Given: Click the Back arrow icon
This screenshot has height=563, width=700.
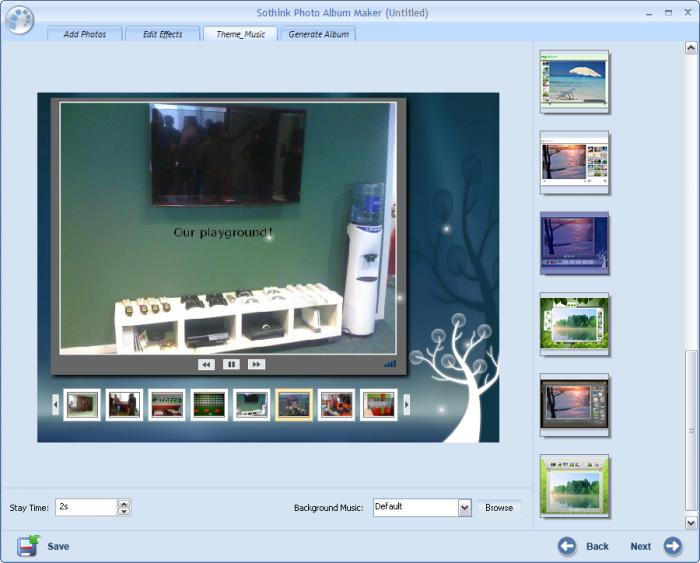Looking at the screenshot, I should coord(567,546).
